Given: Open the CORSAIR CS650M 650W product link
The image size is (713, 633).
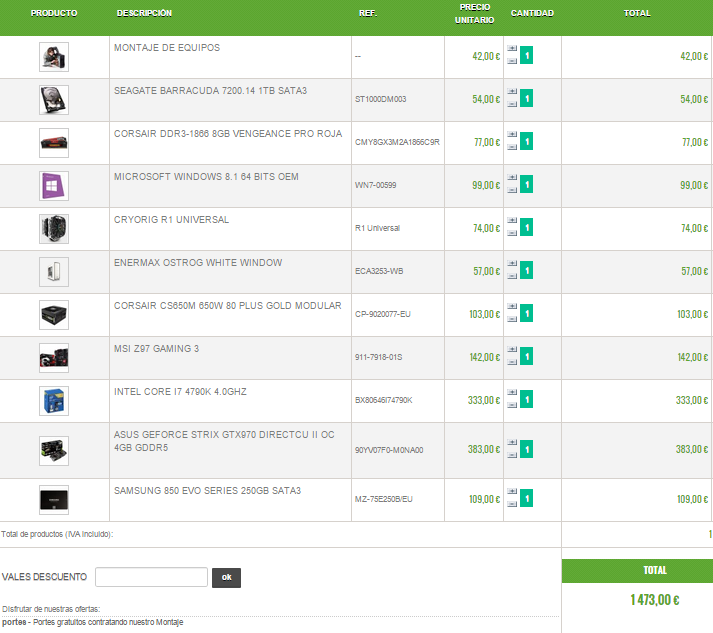Looking at the screenshot, I should 227,306.
